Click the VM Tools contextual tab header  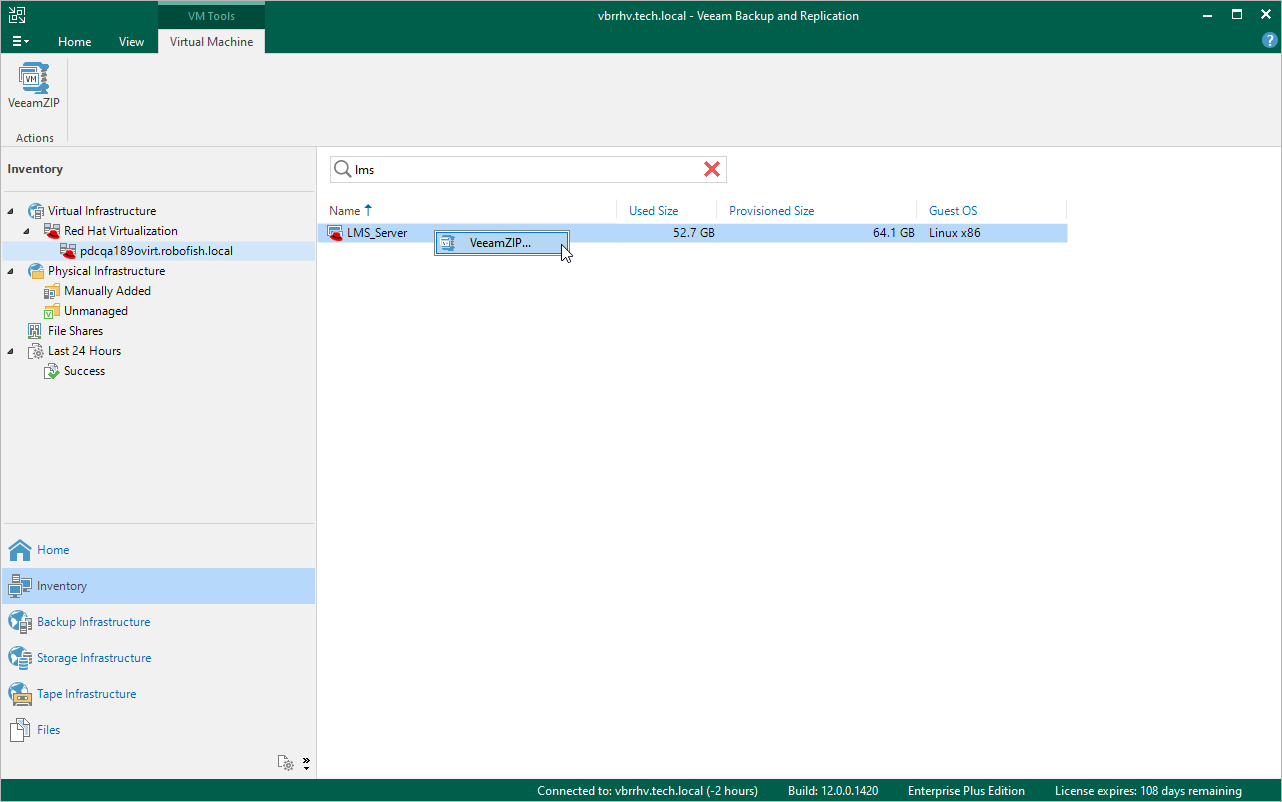211,16
